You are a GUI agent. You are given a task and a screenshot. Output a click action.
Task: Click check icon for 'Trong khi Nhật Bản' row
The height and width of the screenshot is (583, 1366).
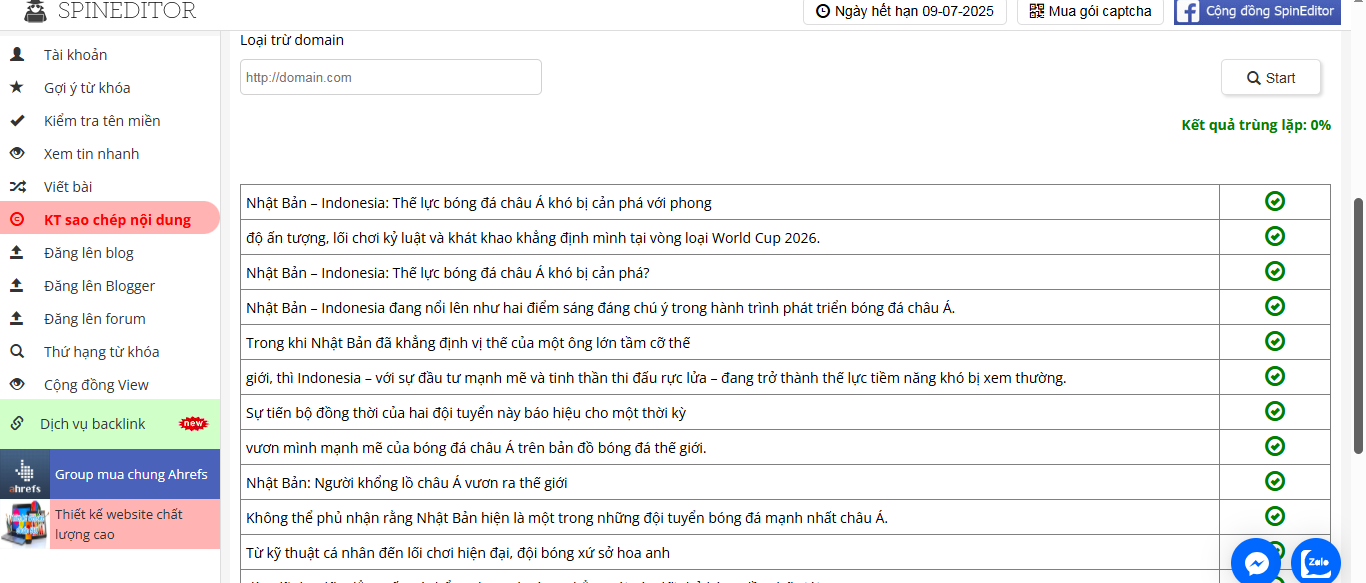tap(1275, 341)
